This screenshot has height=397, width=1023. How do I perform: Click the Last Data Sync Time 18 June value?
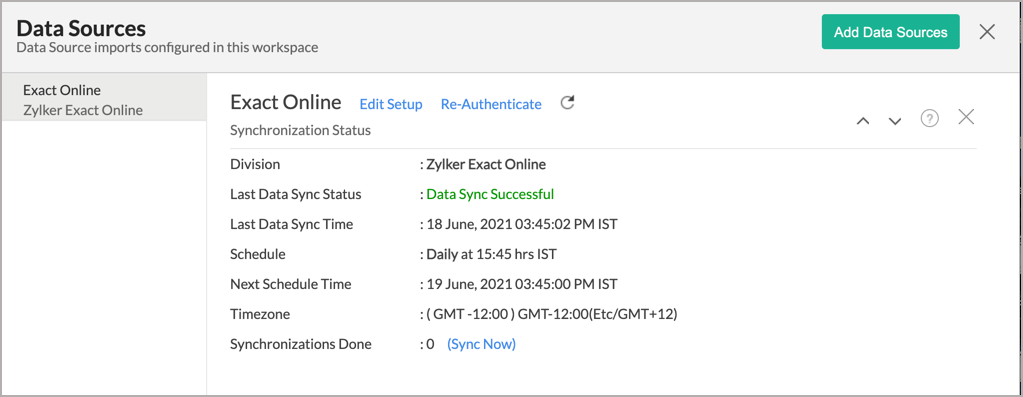click(522, 224)
